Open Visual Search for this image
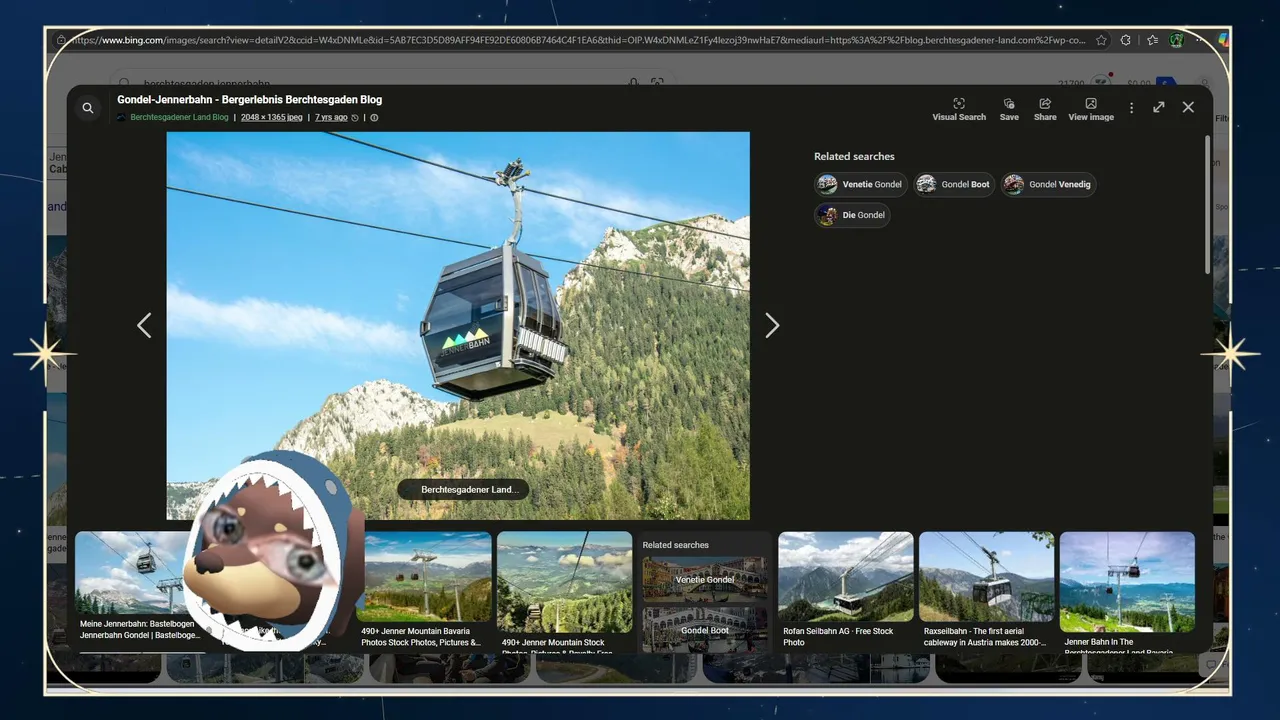Image resolution: width=1280 pixels, height=720 pixels. pos(959,109)
